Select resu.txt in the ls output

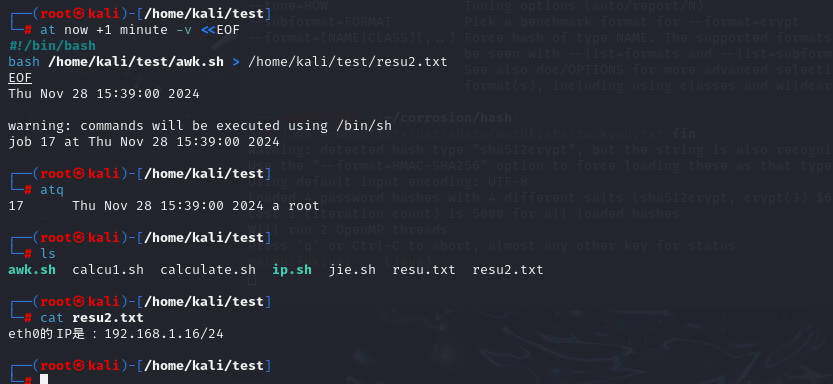click(424, 270)
